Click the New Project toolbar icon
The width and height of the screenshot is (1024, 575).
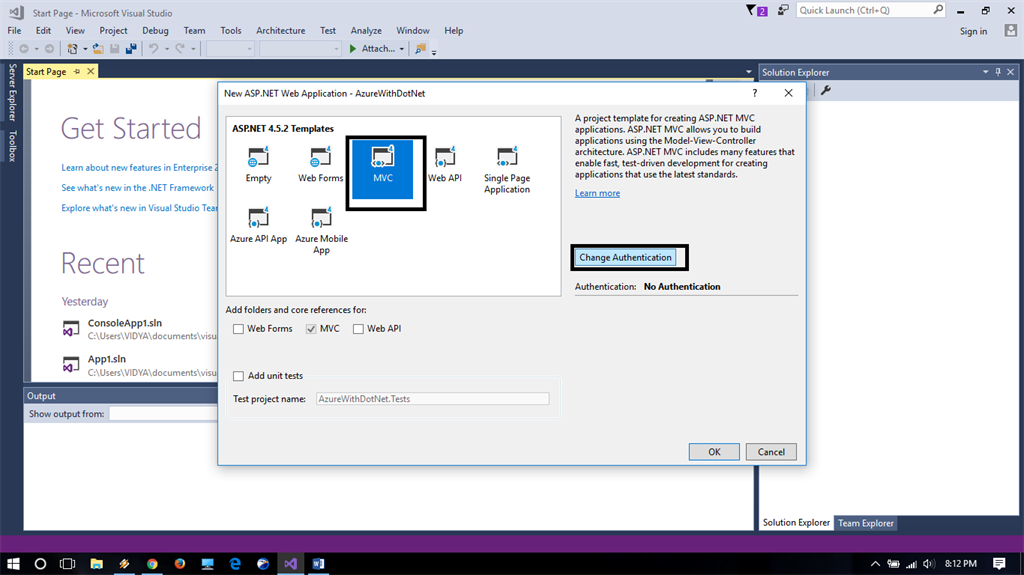click(72, 48)
